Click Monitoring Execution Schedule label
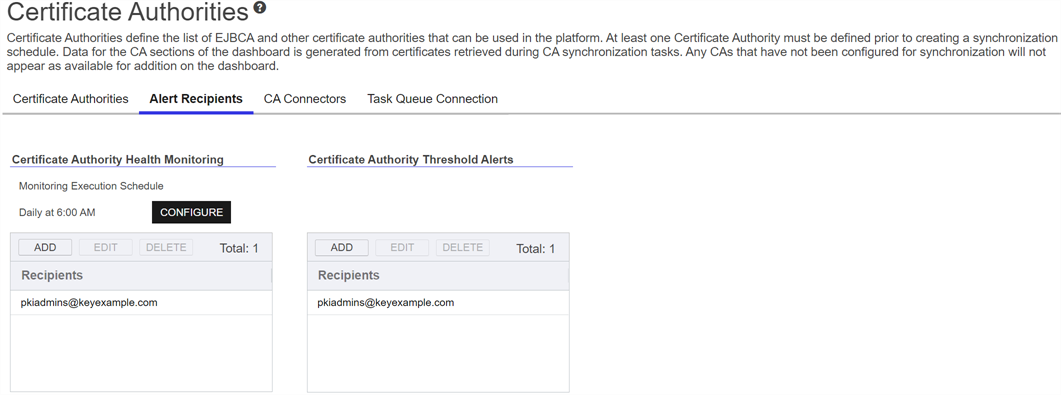This screenshot has width=1061, height=395. coord(91,186)
